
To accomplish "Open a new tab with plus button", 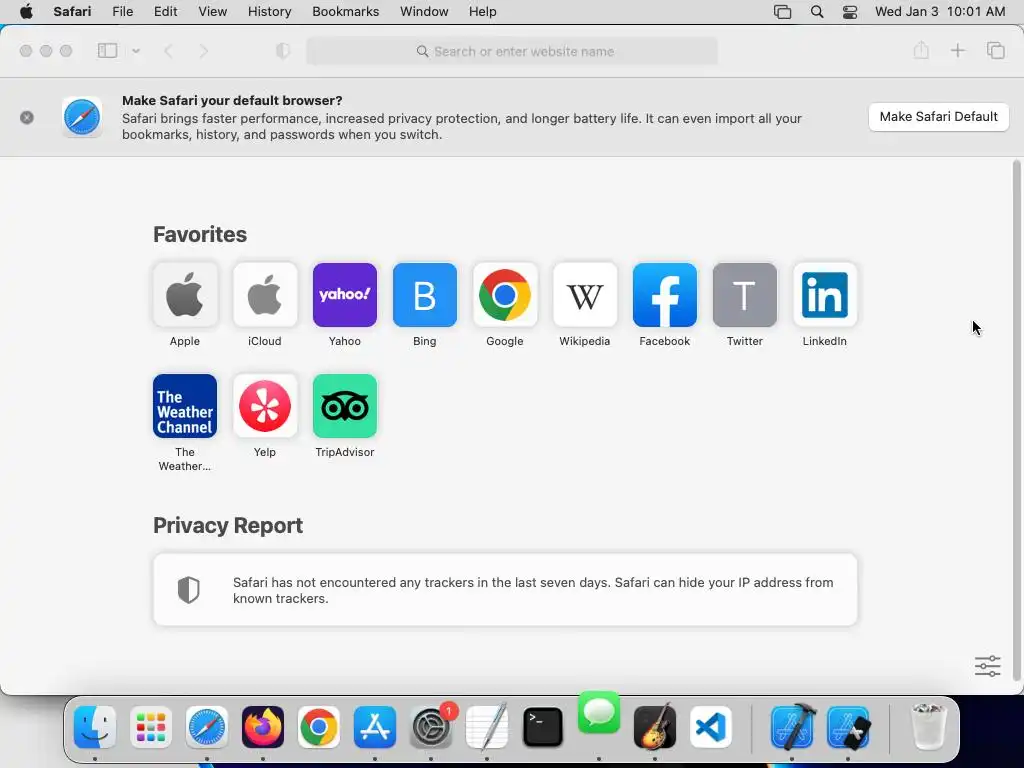I will pos(957,50).
